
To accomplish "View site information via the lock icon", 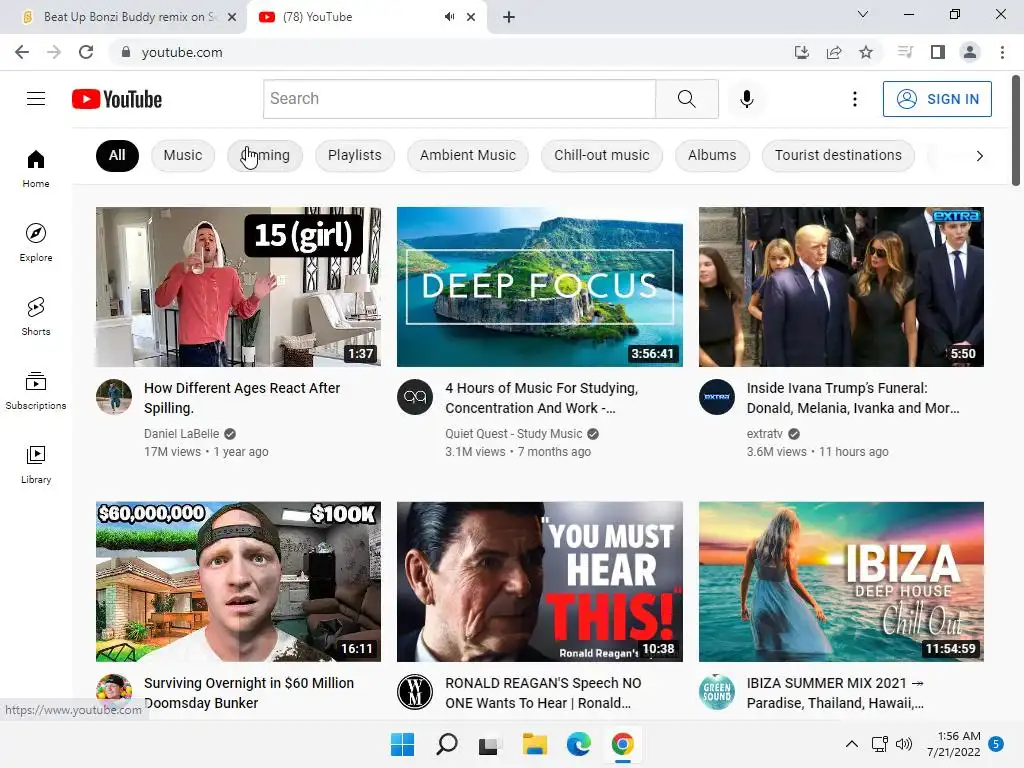I will (125, 52).
